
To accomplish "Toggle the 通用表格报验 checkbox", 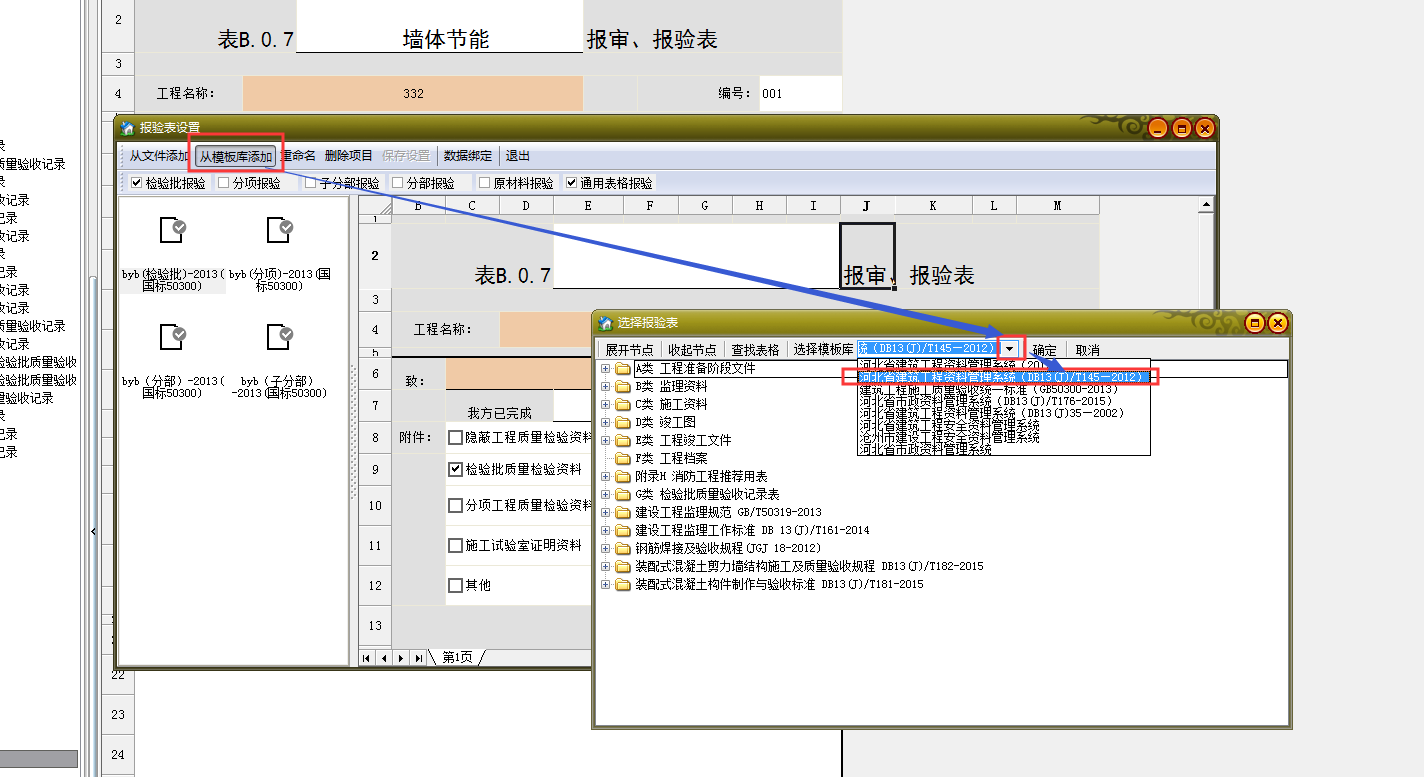I will point(571,183).
